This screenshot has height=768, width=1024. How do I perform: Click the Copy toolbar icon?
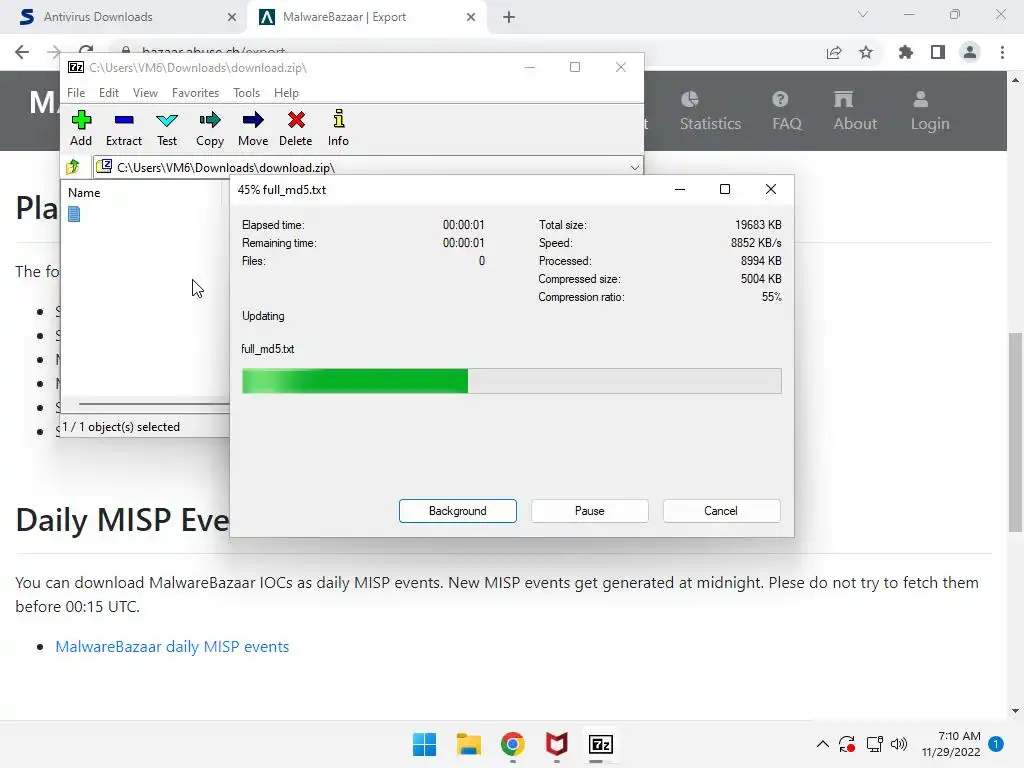[210, 129]
